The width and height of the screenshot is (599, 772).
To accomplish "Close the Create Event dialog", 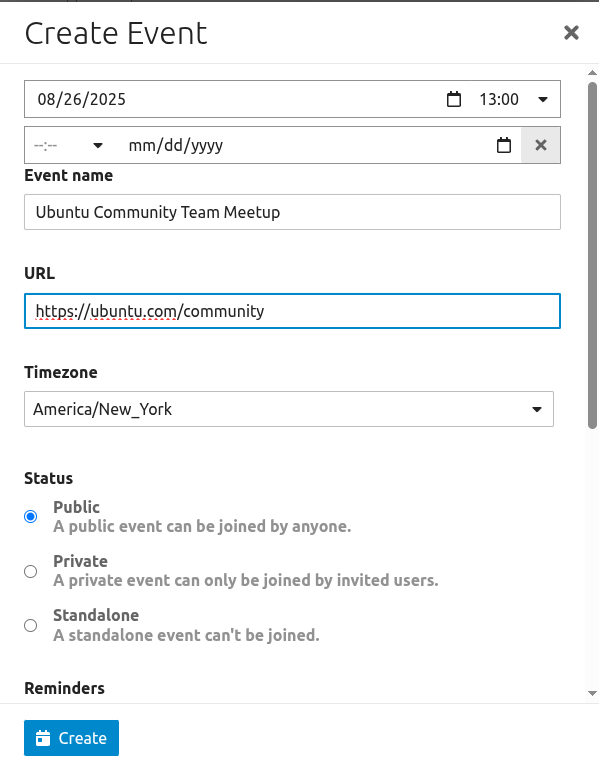I will click(x=571, y=33).
